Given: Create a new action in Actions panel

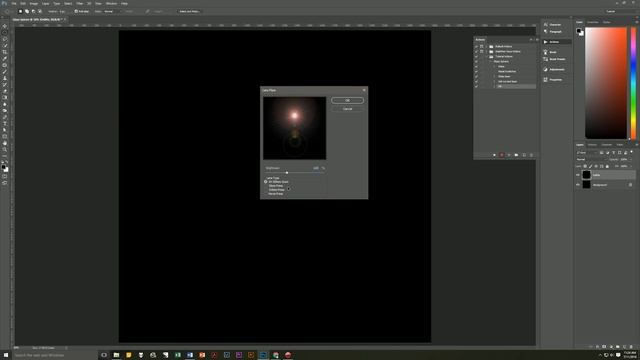Looking at the screenshot, I should point(524,155).
